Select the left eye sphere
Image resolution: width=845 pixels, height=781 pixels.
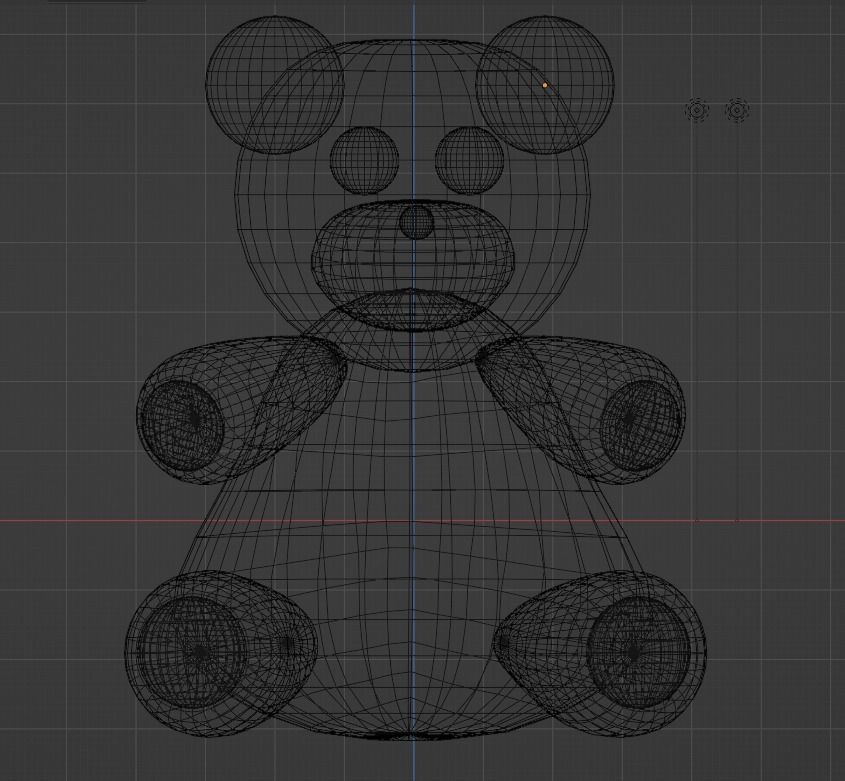(364, 161)
